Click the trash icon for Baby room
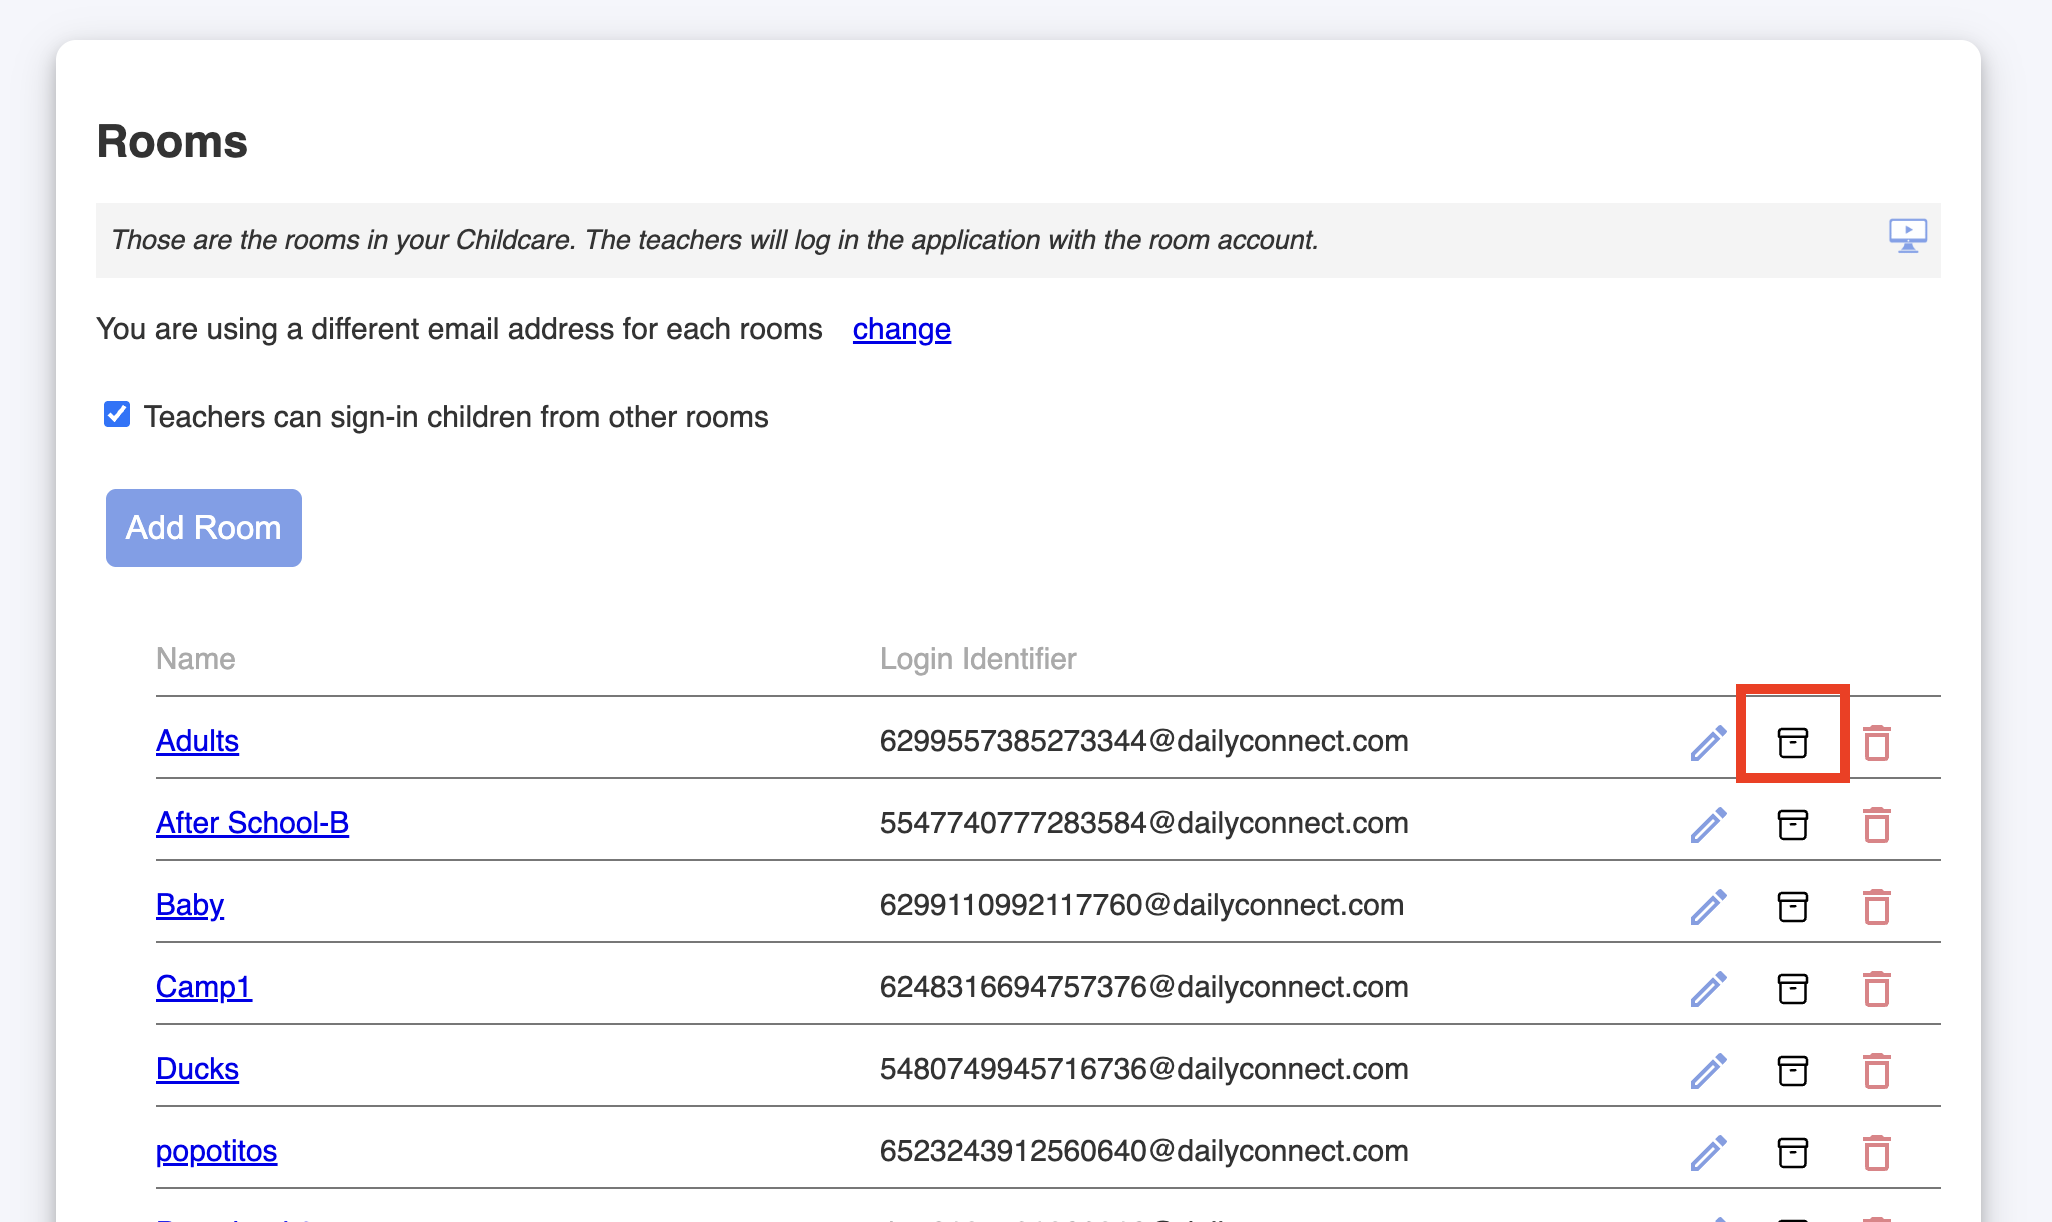Image resolution: width=2052 pixels, height=1222 pixels. coord(1876,906)
